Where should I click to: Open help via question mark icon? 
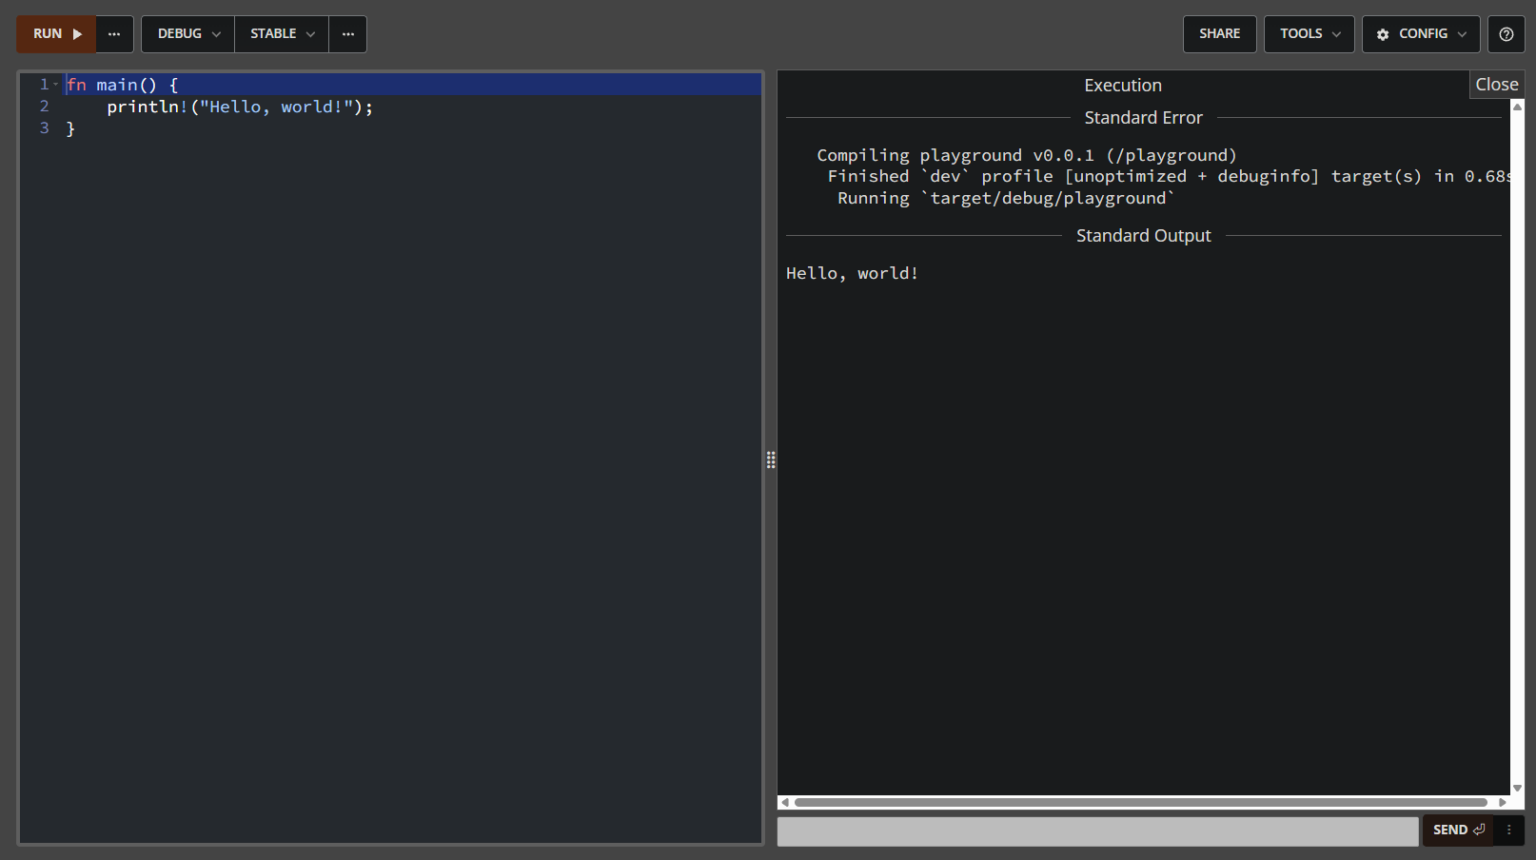[1506, 34]
